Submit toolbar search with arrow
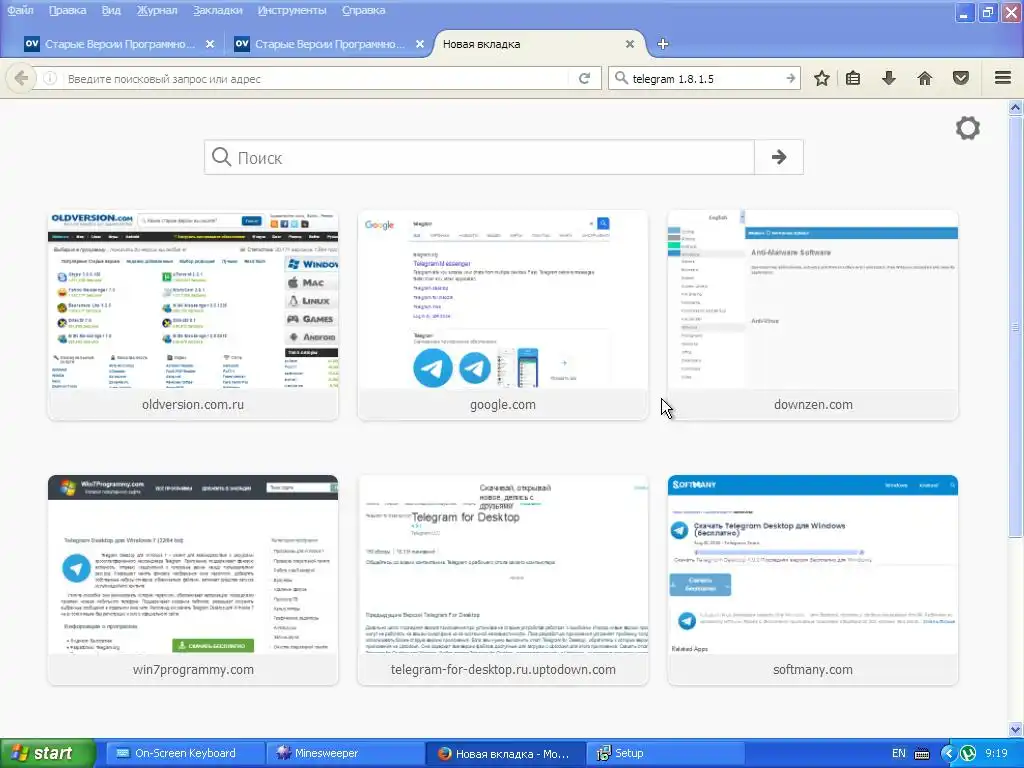1024x768 pixels. 790,78
